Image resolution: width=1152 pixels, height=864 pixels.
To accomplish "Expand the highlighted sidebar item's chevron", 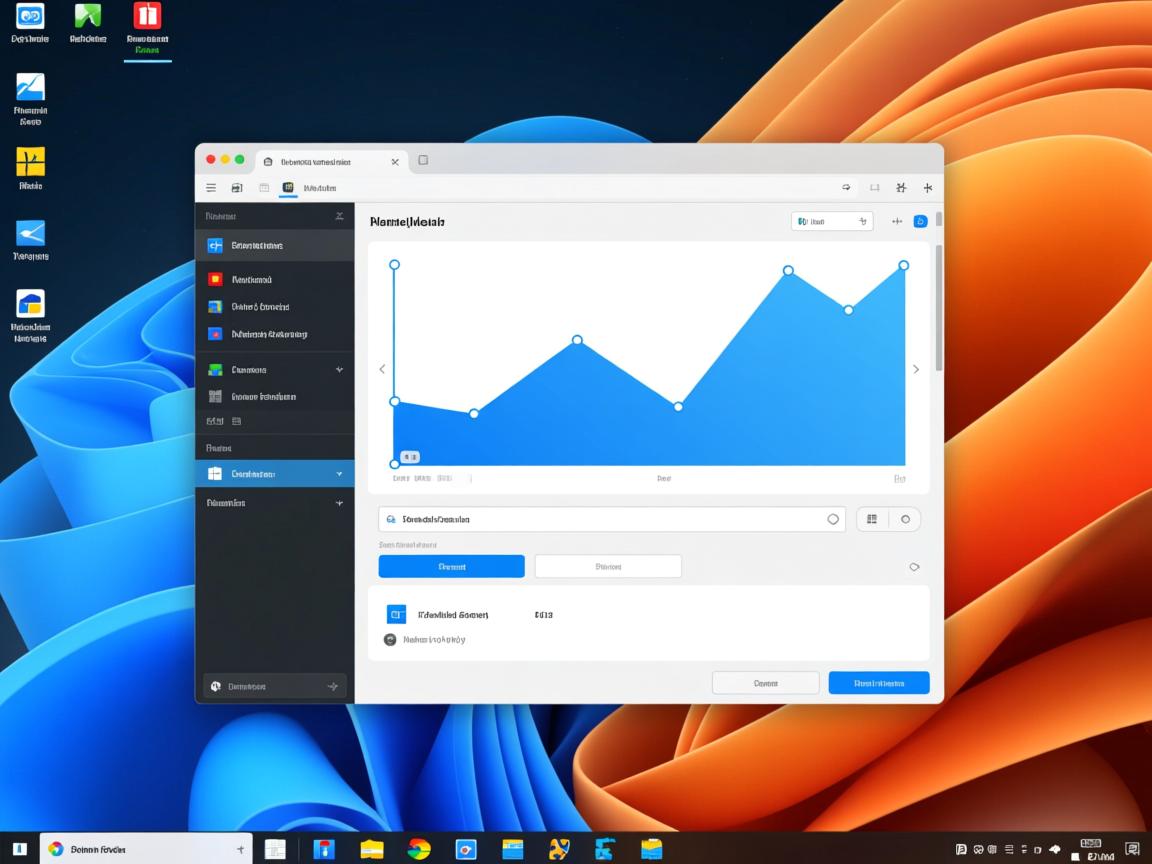I will pyautogui.click(x=339, y=473).
